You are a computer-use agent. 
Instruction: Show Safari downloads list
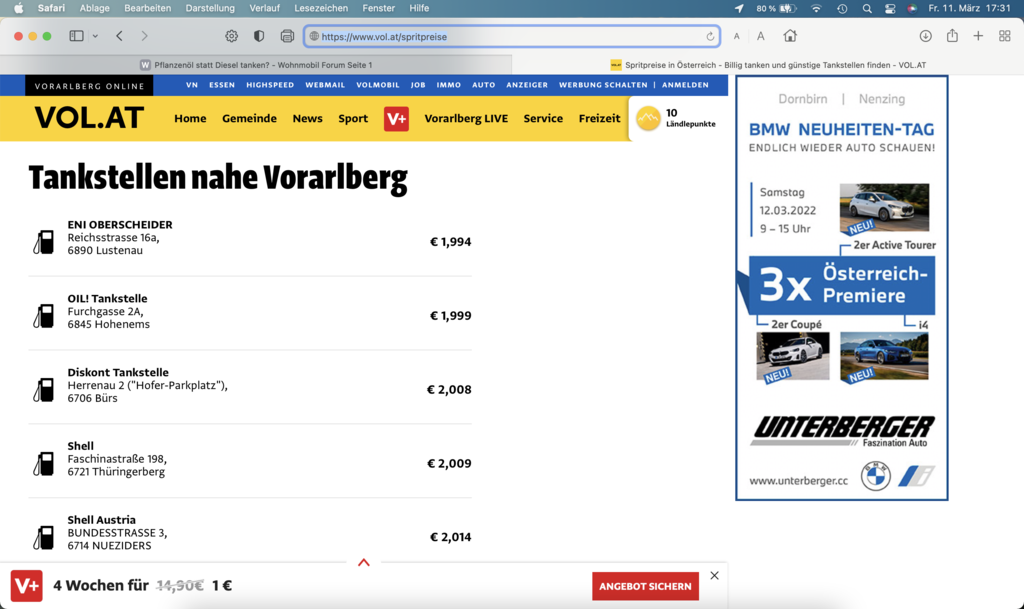pyautogui.click(x=925, y=36)
